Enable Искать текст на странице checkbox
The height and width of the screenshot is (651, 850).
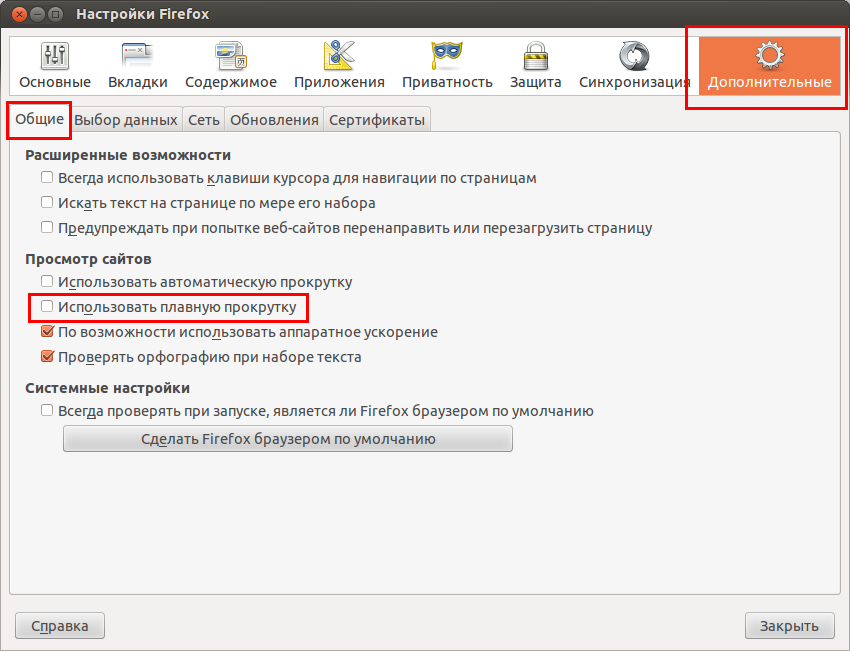47,202
